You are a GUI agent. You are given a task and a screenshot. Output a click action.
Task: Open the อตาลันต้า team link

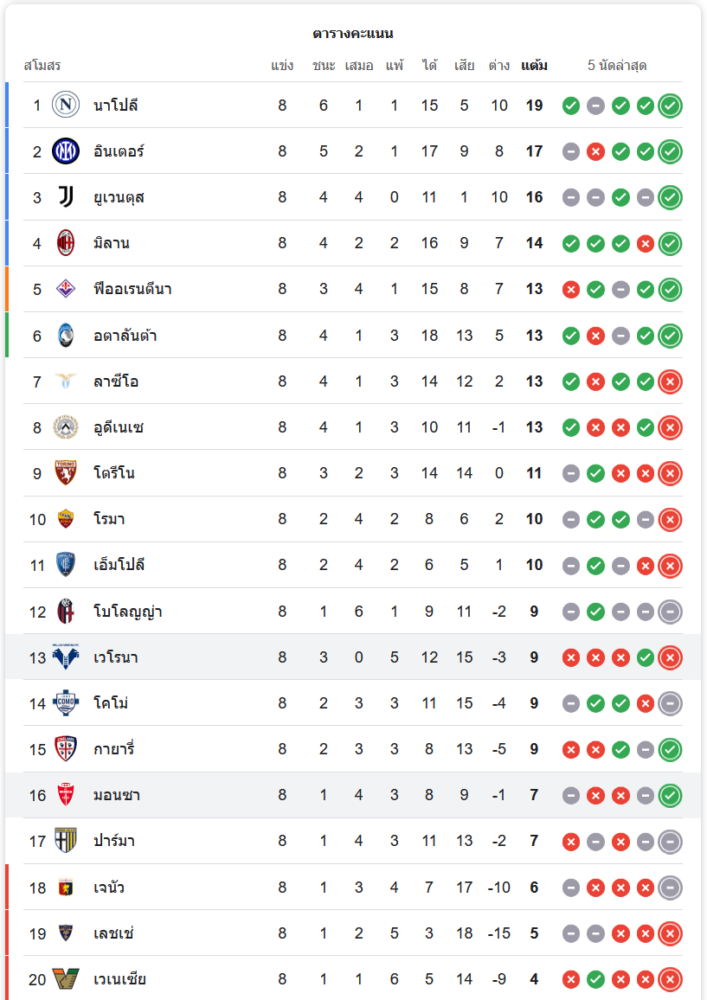pyautogui.click(x=125, y=335)
